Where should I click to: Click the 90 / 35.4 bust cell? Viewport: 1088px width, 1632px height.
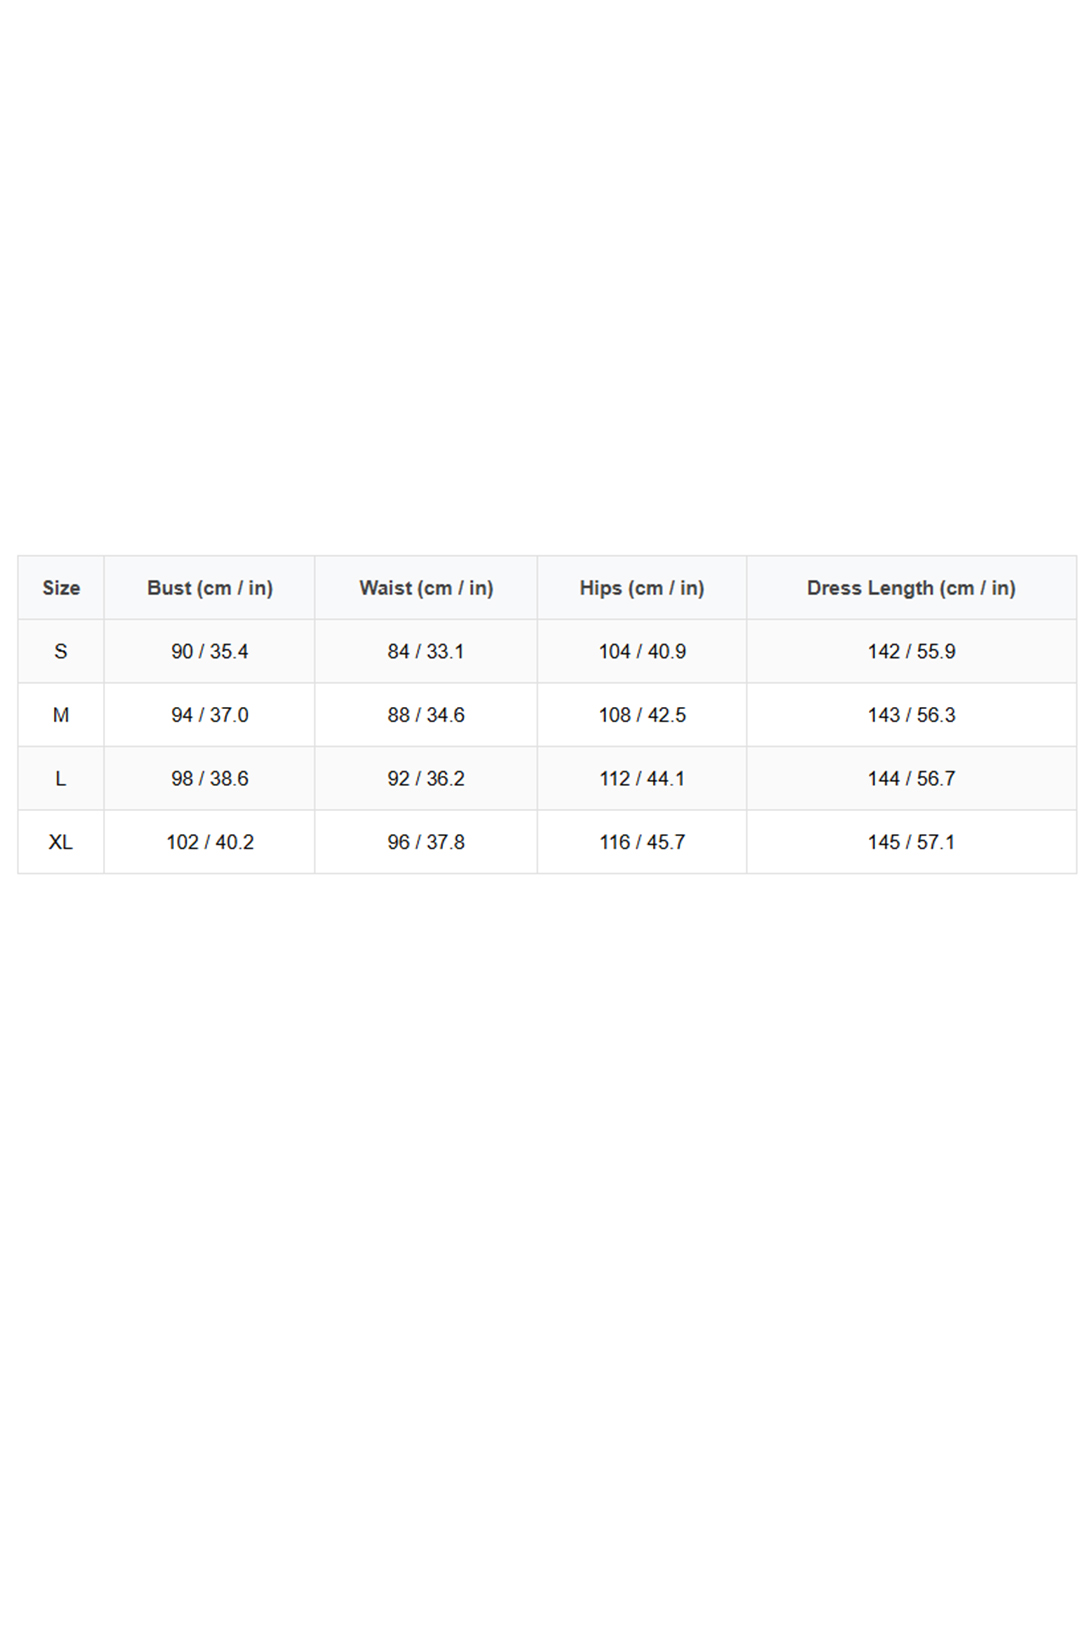pyautogui.click(x=210, y=652)
